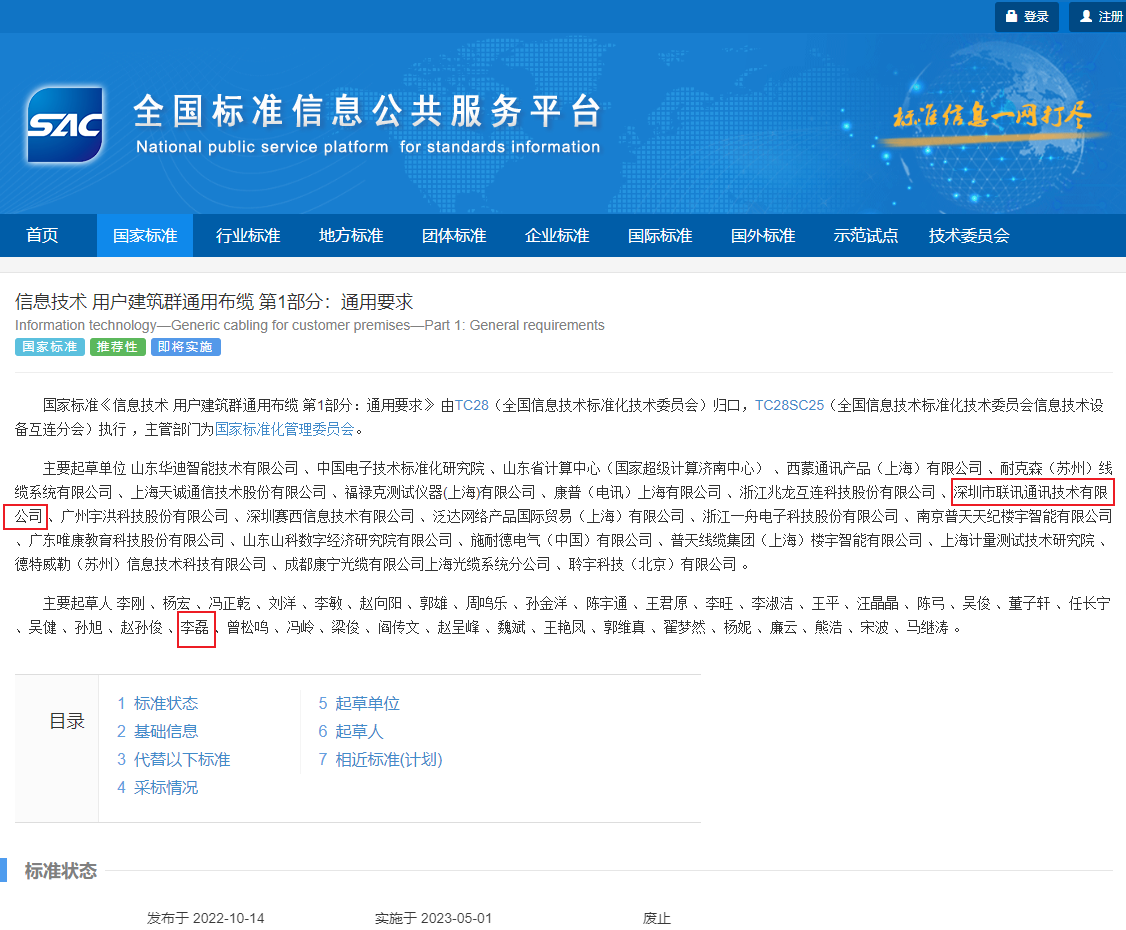Screen dimensions: 1126x930
Task: Click the 山东华迪智能技术有限公司 company name
Action: point(215,469)
